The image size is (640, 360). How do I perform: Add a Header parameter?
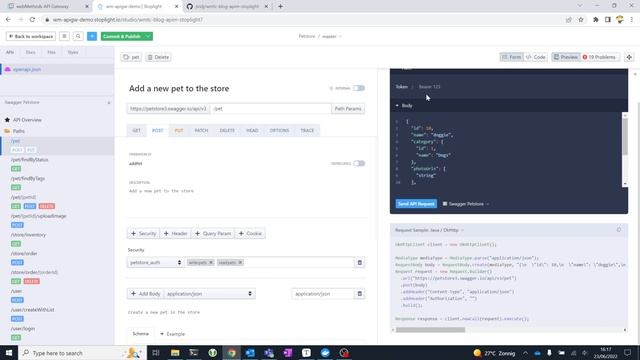(176, 233)
